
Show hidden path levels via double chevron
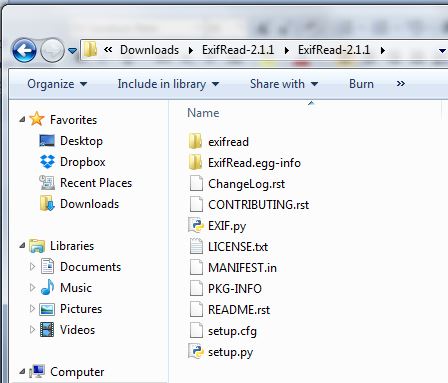coord(108,50)
